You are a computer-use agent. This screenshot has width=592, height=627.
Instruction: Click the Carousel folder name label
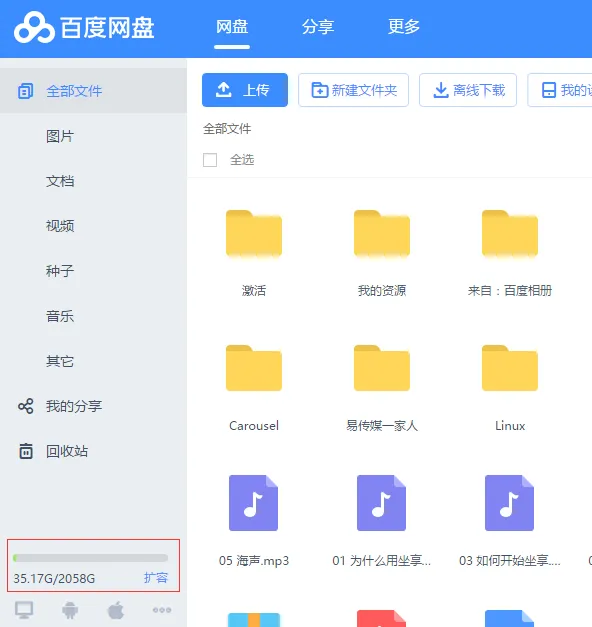coord(254,425)
